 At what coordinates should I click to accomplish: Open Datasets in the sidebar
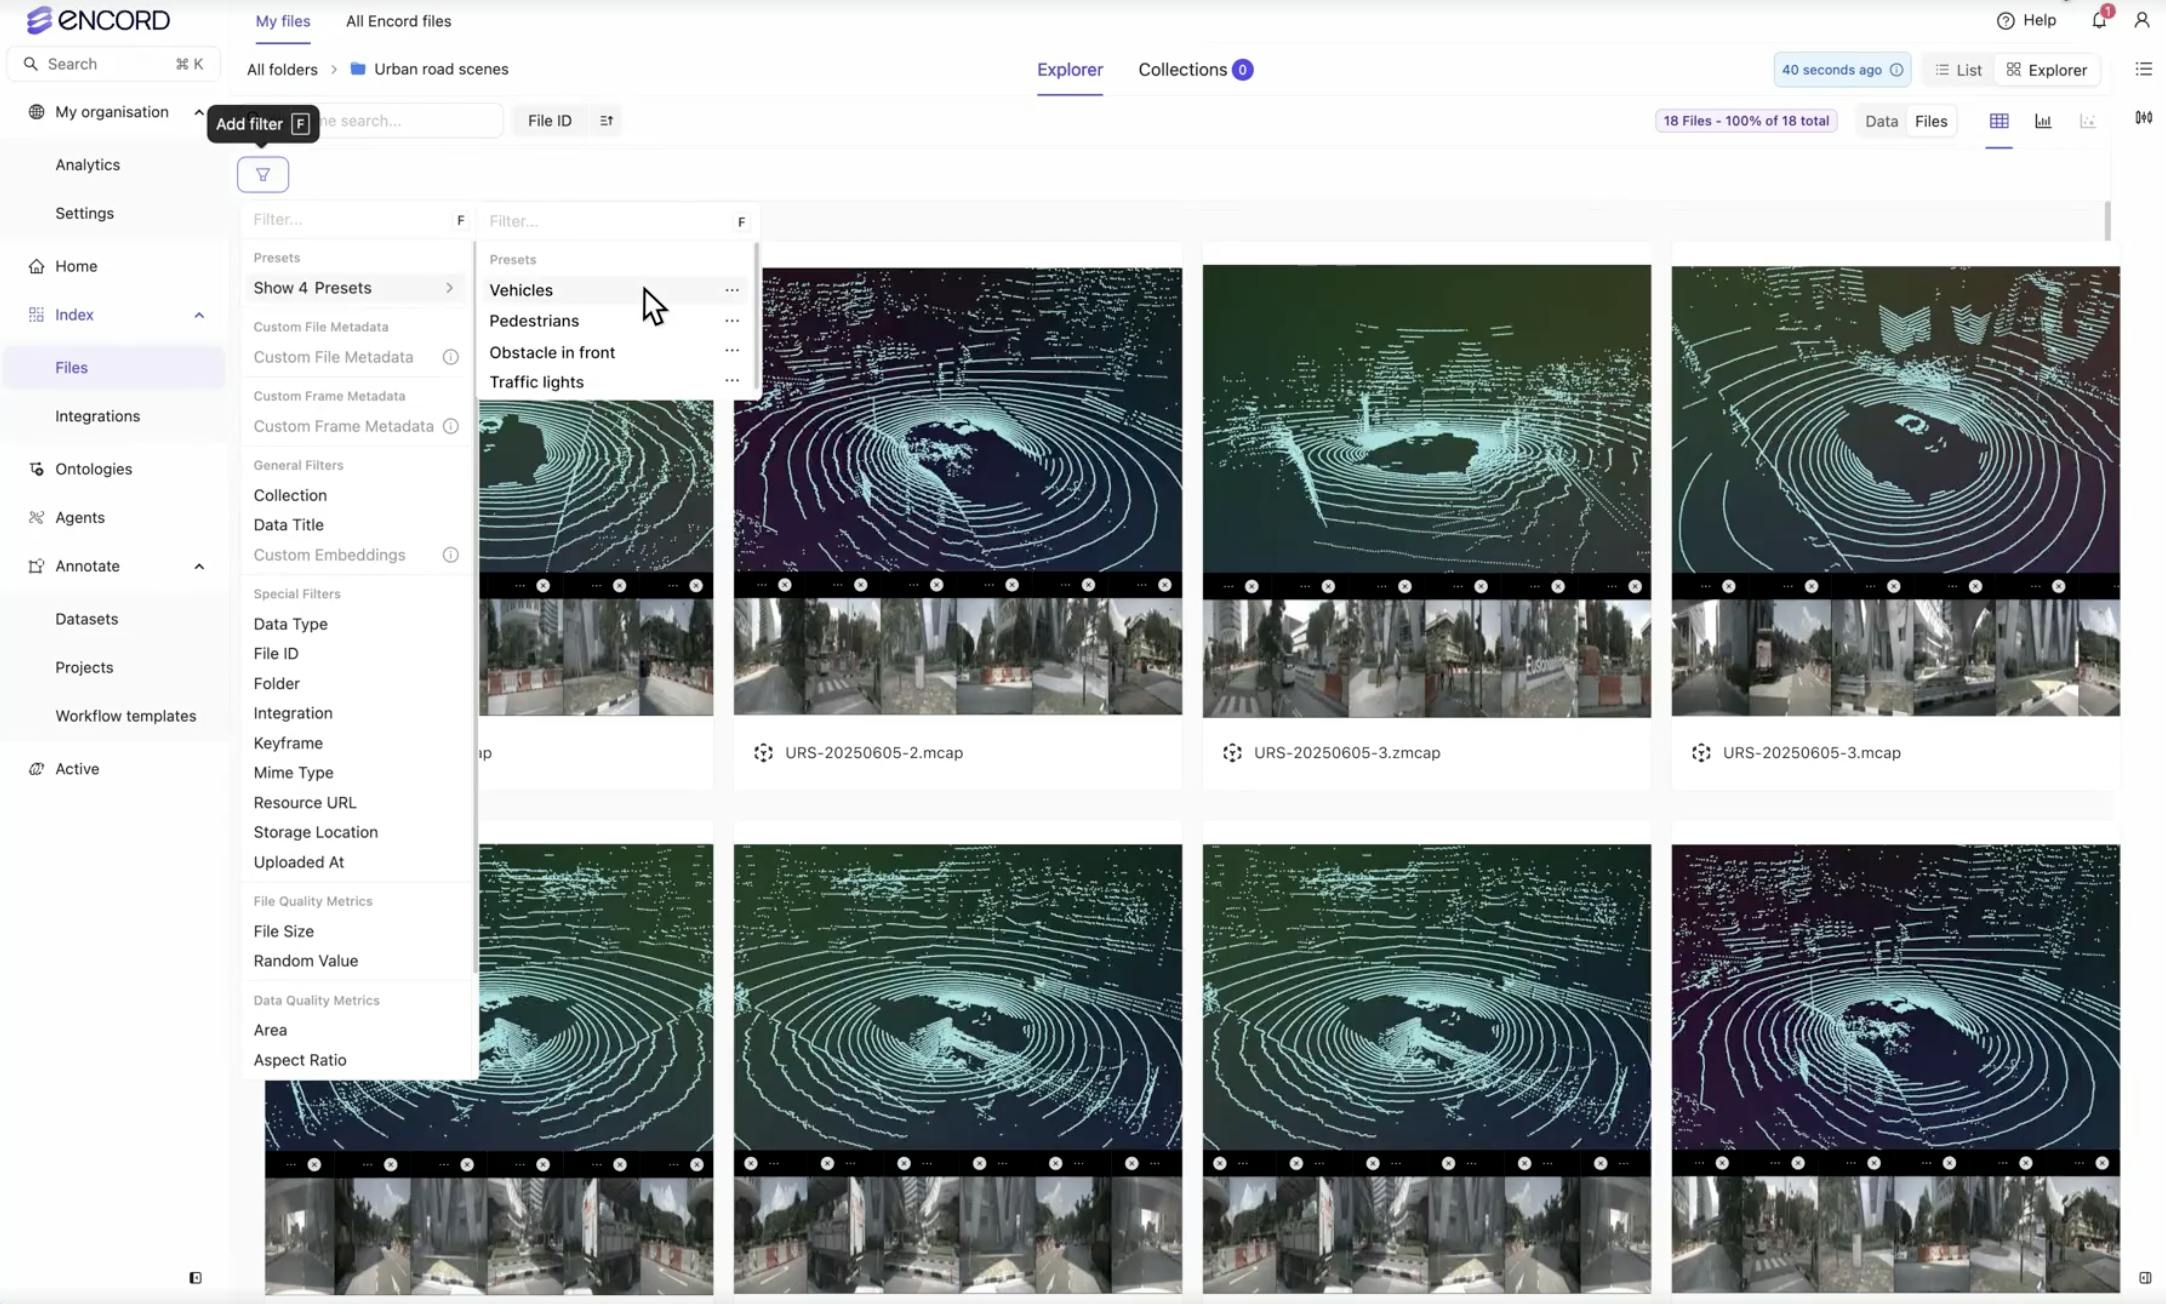(86, 619)
